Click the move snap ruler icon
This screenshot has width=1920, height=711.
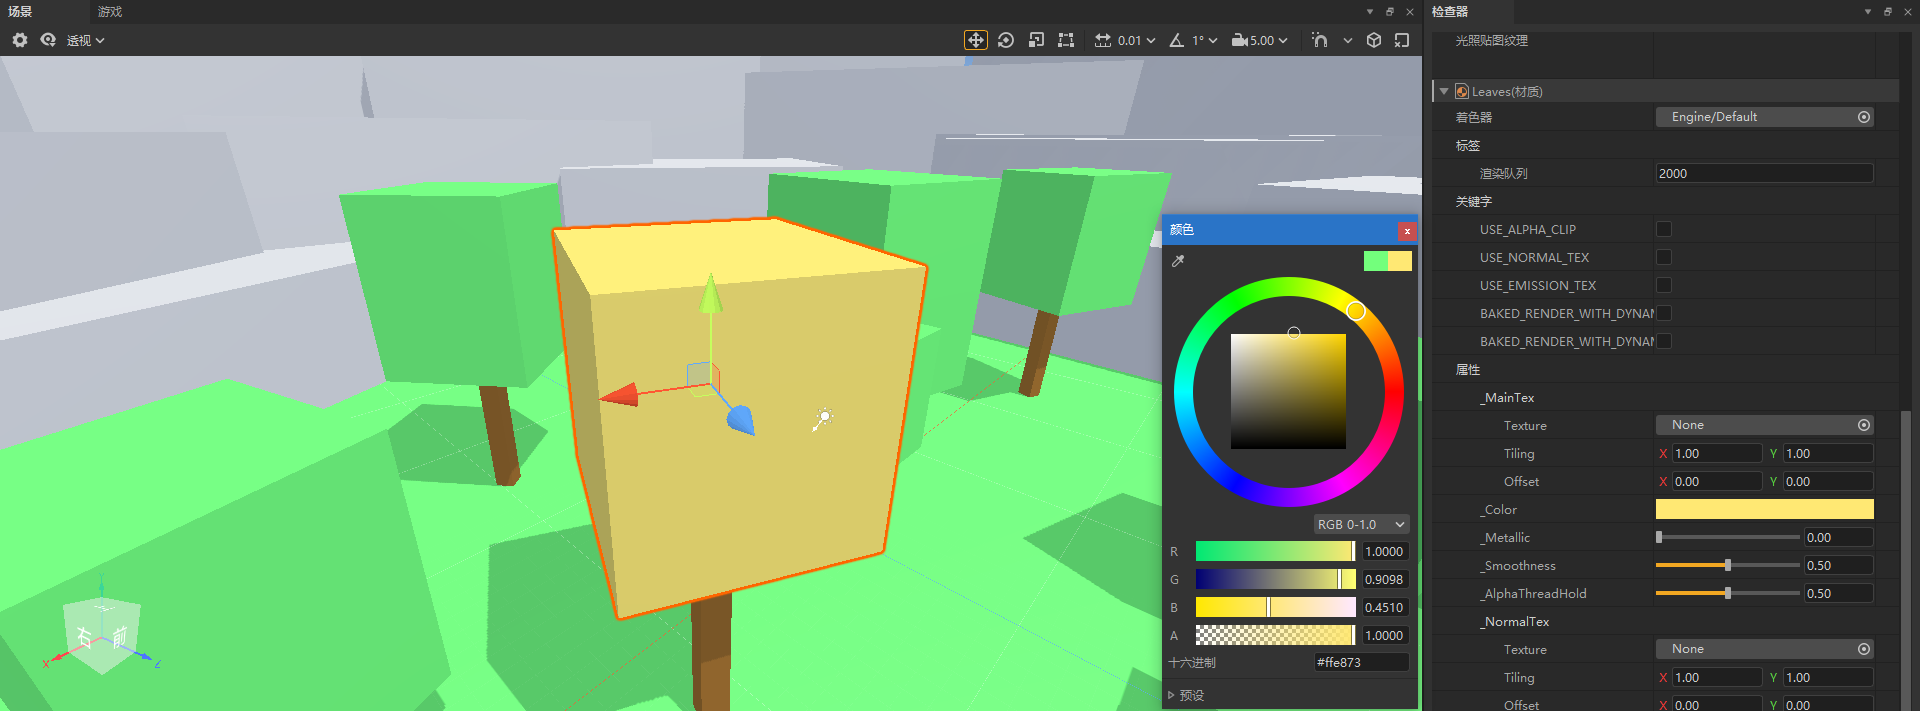[x=1103, y=40]
